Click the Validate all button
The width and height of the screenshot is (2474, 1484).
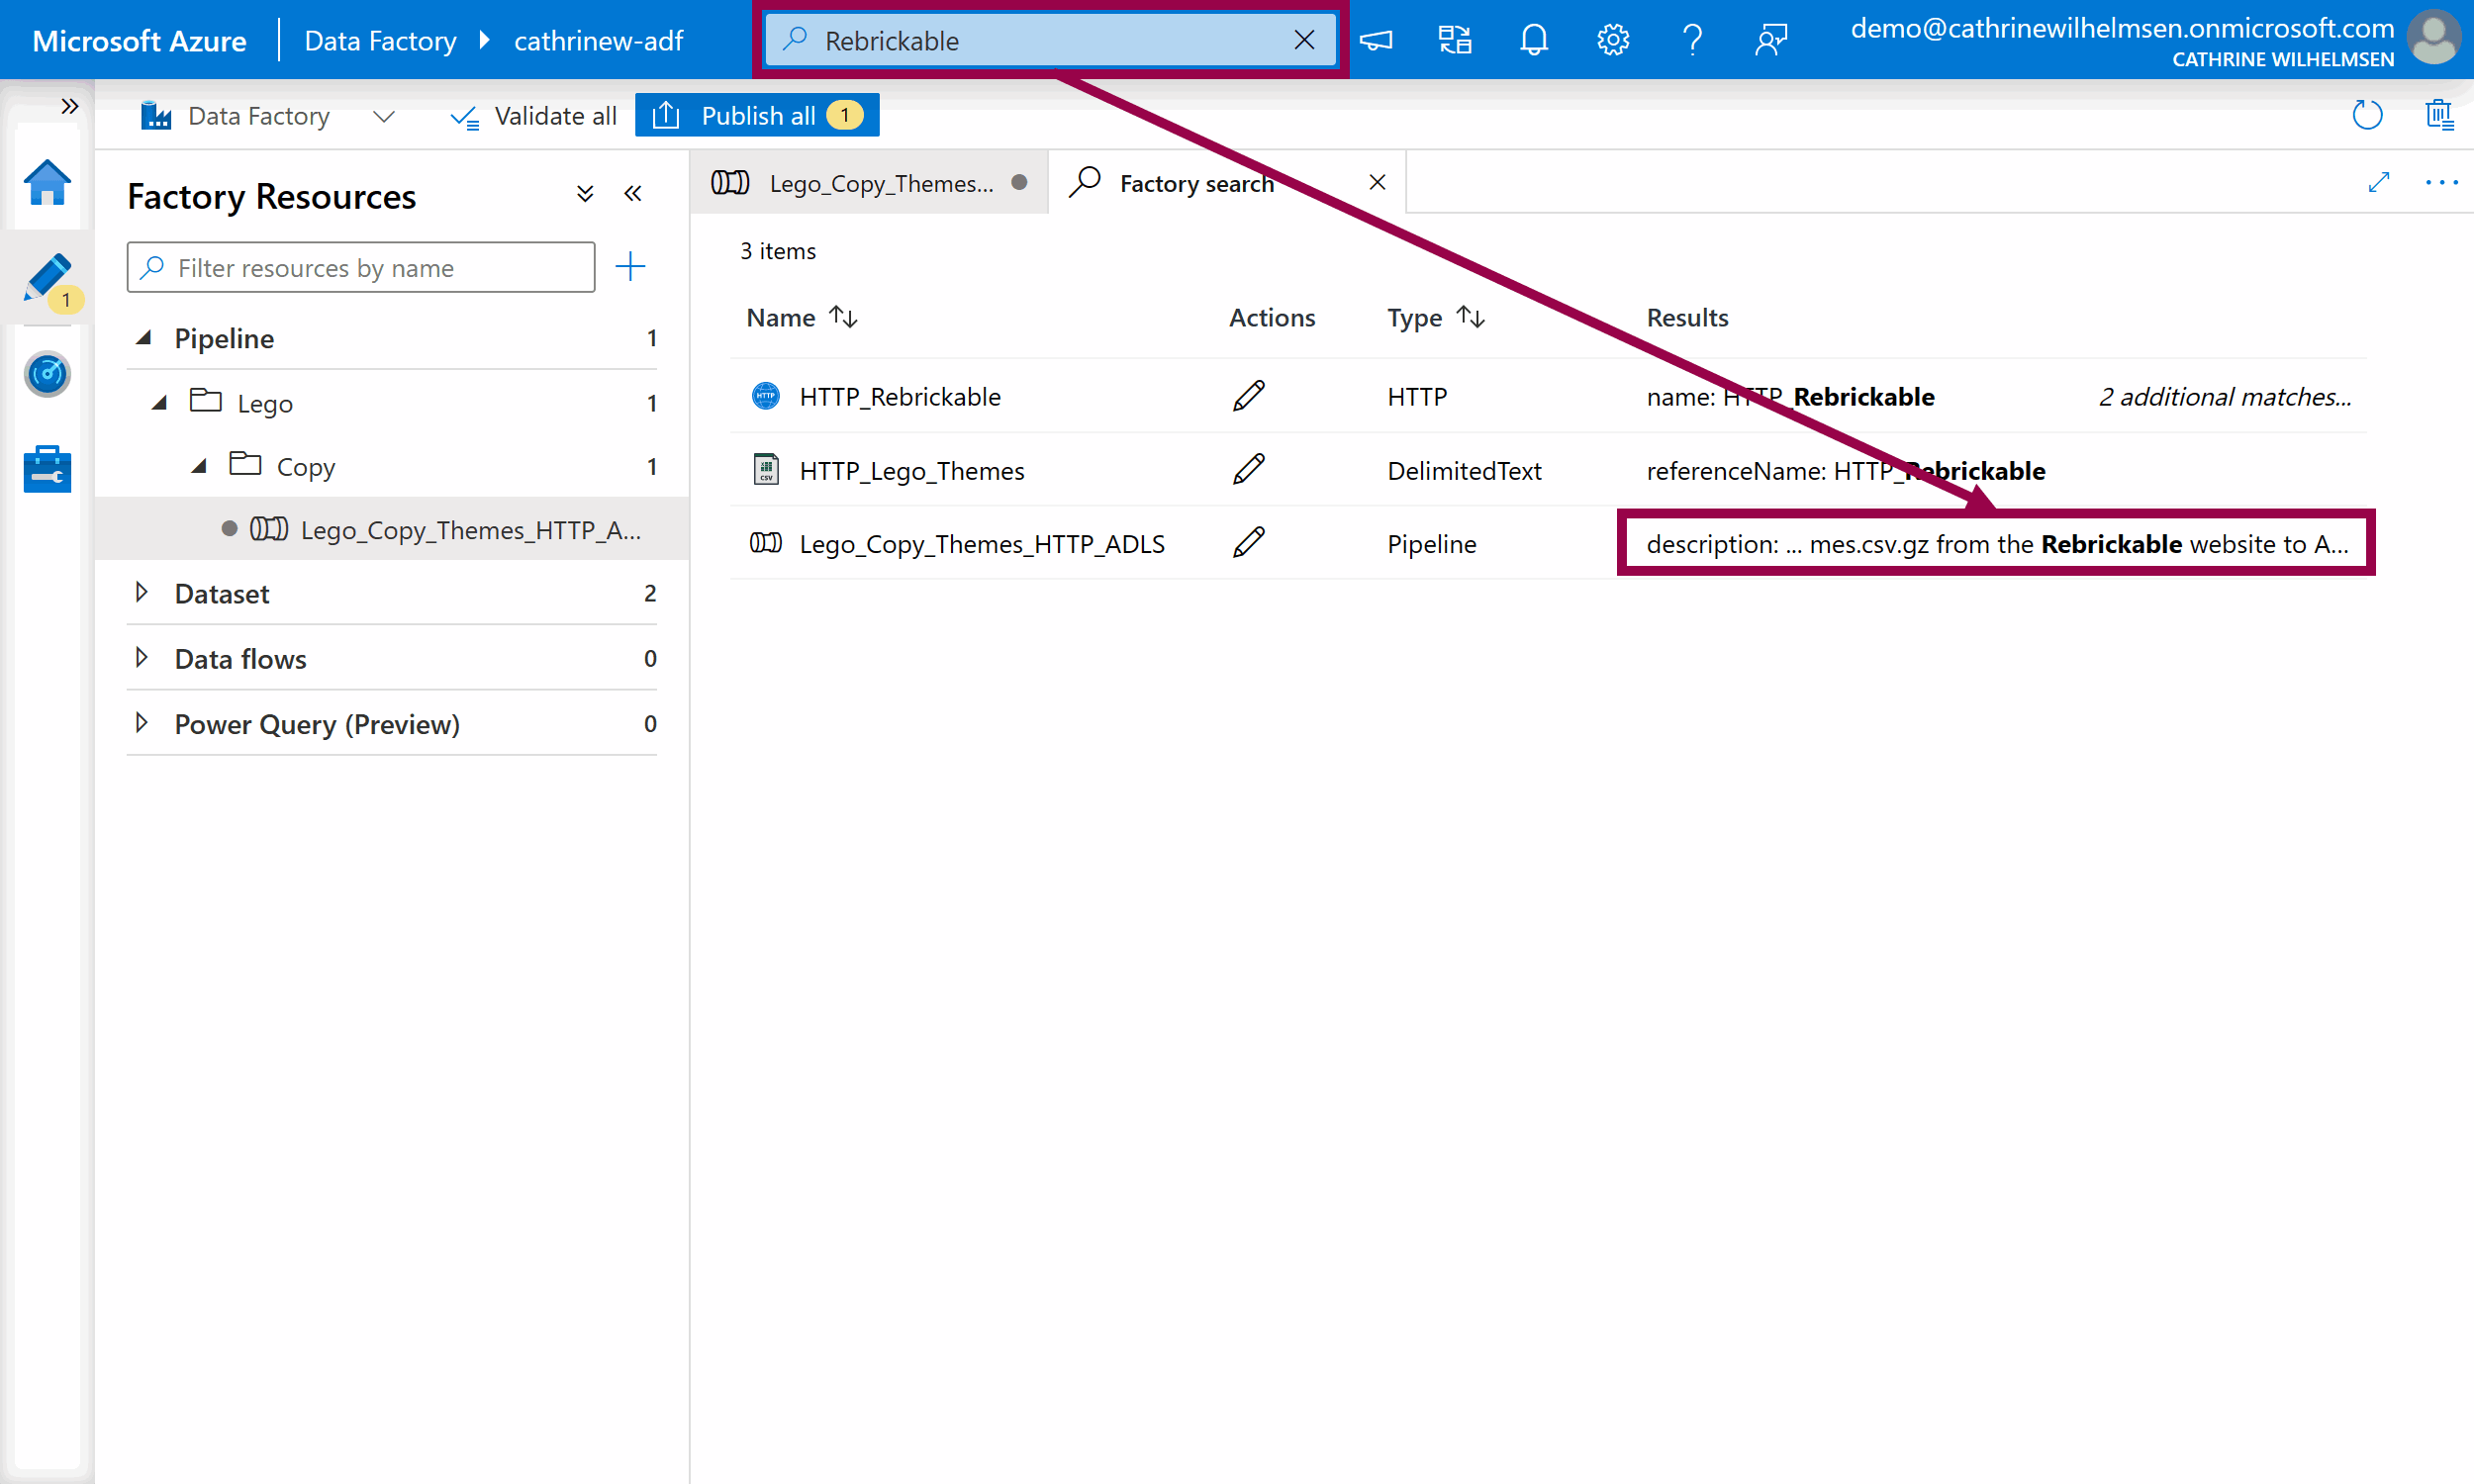[534, 116]
